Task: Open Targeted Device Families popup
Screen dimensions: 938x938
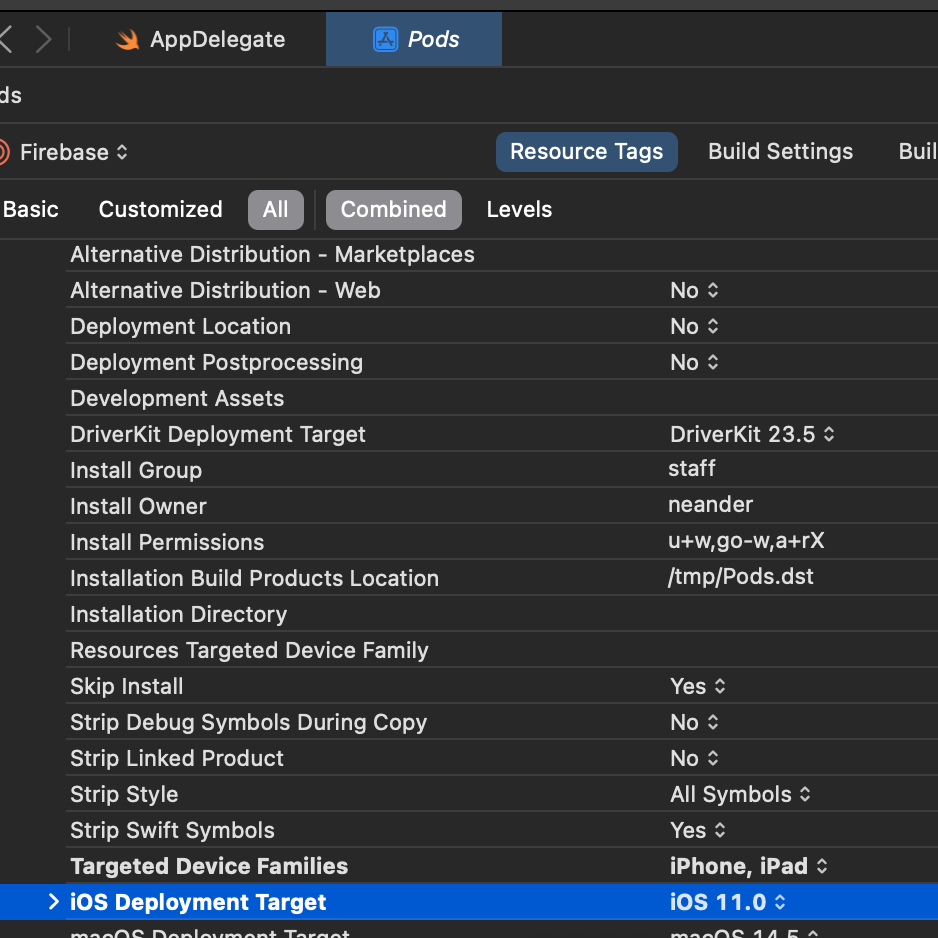Action: click(x=748, y=866)
